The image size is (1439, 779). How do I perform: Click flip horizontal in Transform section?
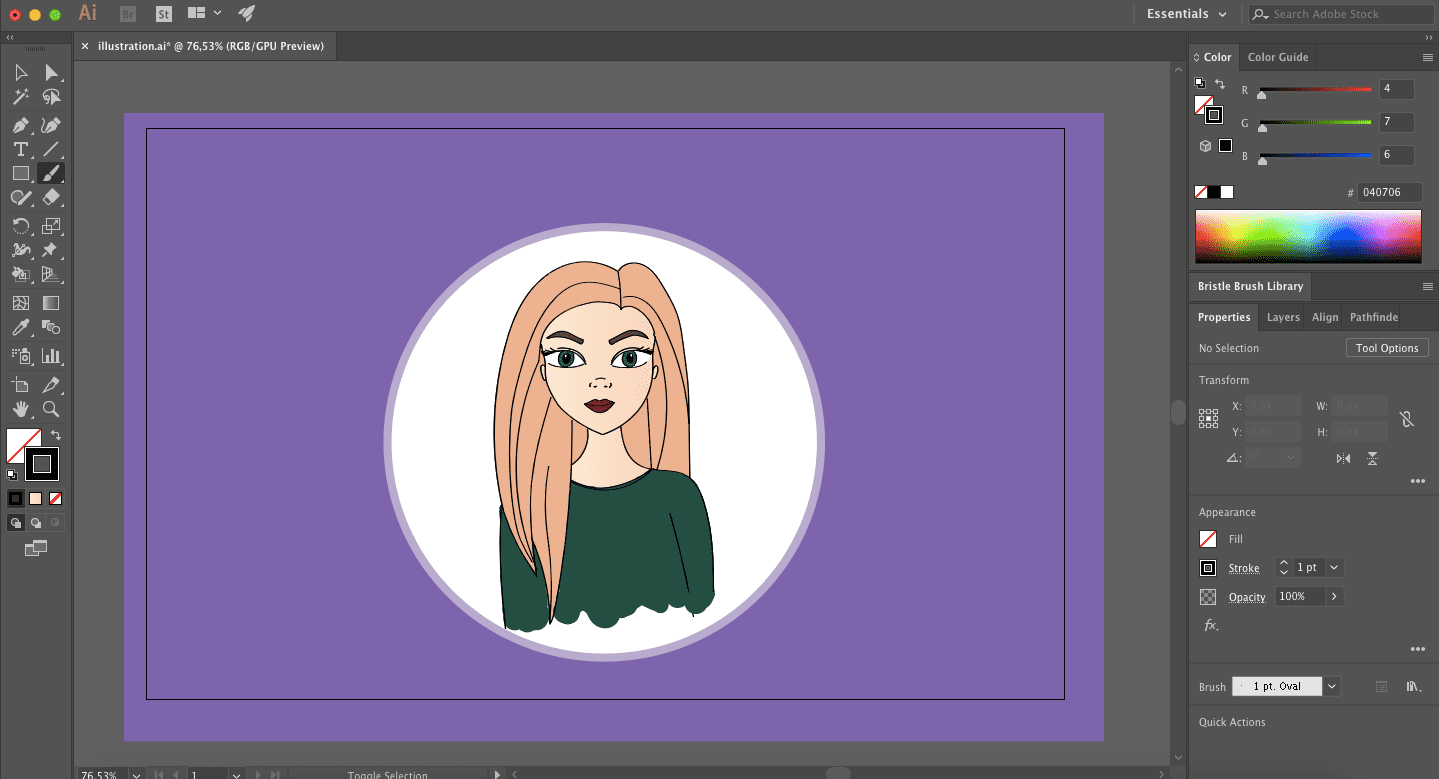(x=1343, y=458)
